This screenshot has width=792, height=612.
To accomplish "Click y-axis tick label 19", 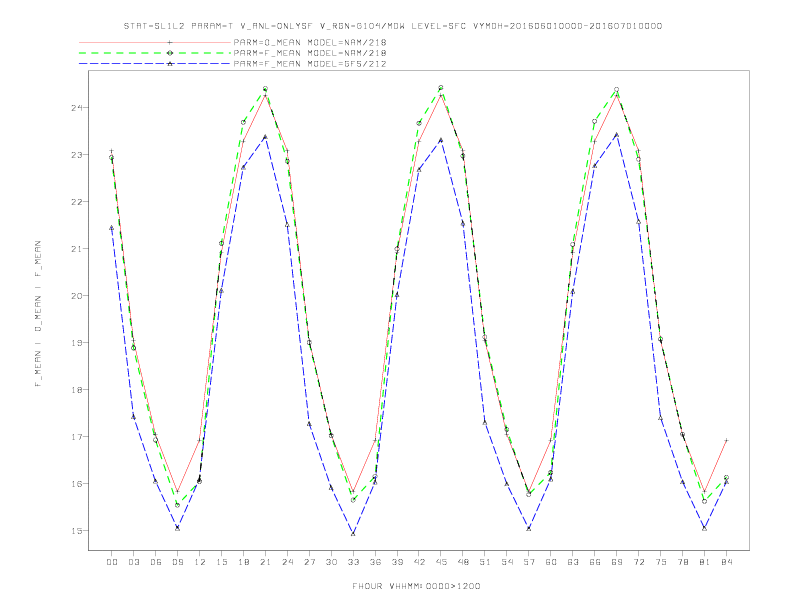I will [76, 342].
